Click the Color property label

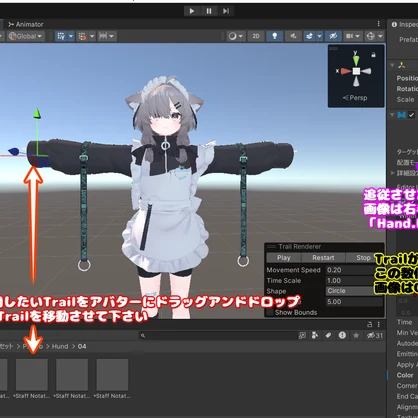pyautogui.click(x=405, y=375)
